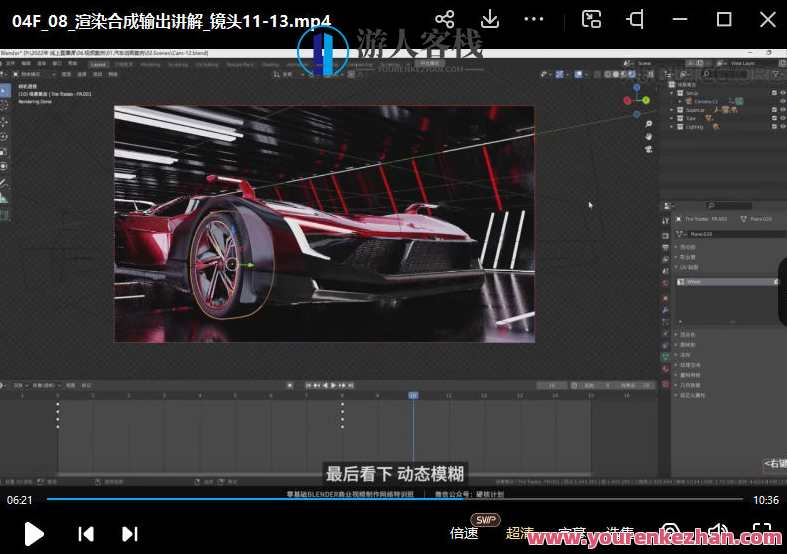Collapse the first collection in the outliner

coord(672,93)
